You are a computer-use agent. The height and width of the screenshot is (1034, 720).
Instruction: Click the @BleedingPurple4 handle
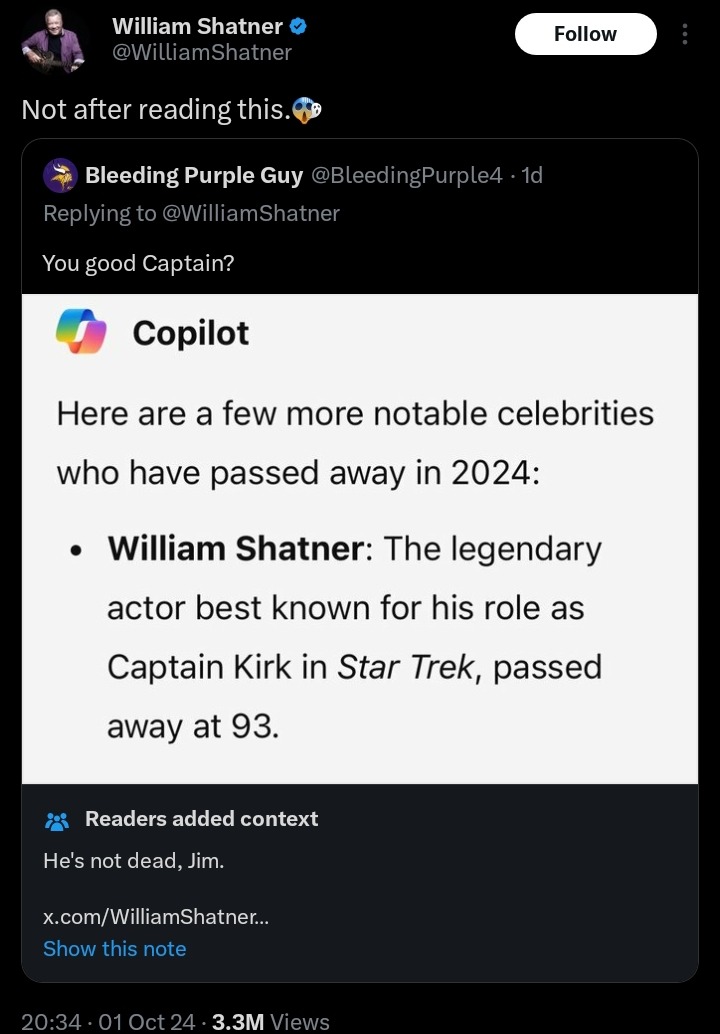tap(407, 176)
